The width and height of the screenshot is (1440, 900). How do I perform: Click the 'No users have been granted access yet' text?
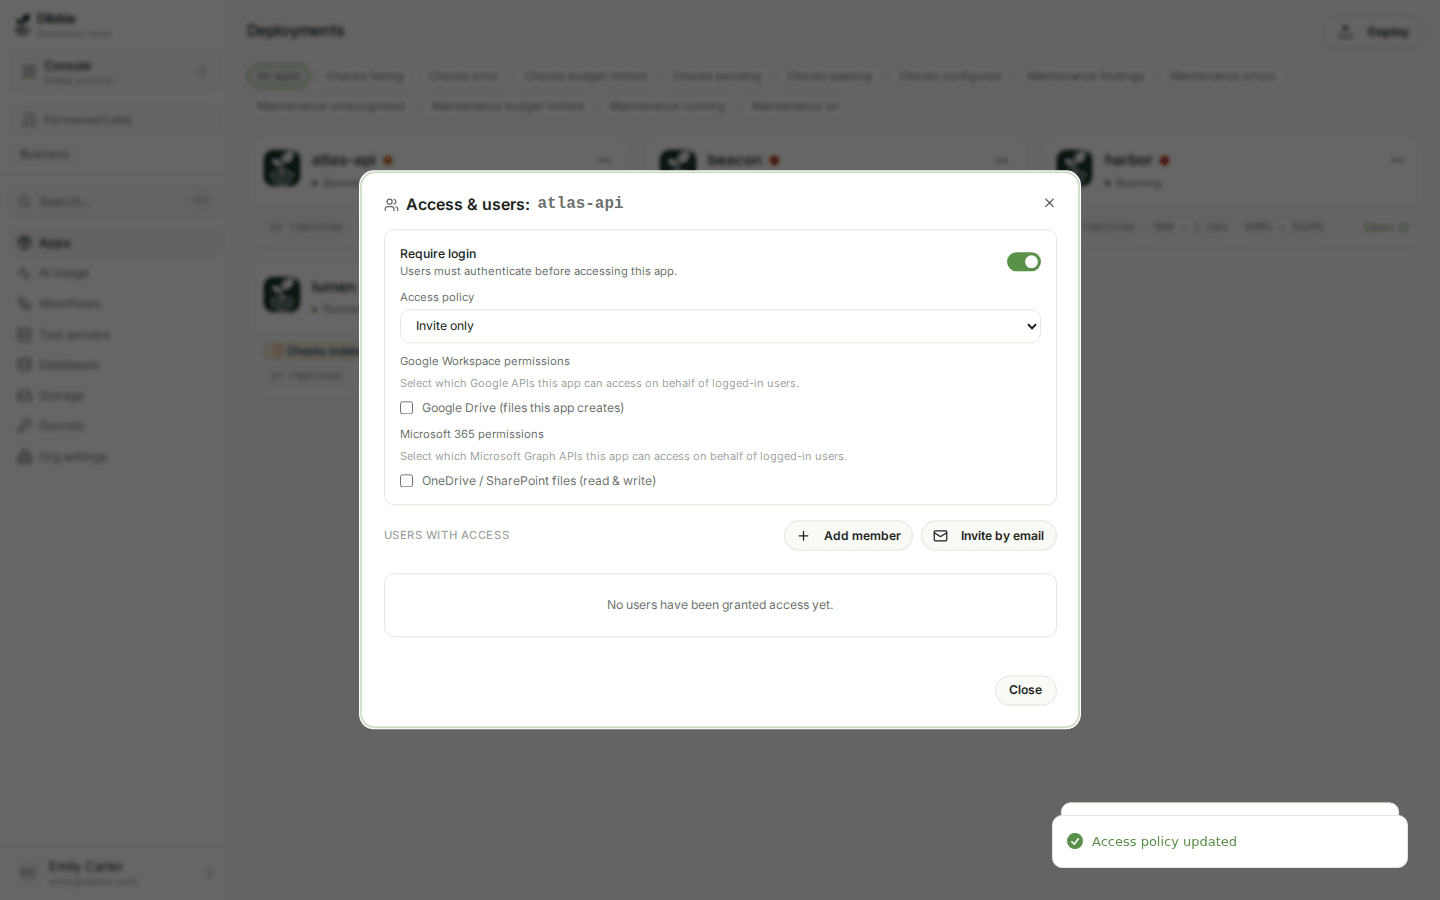(x=720, y=605)
